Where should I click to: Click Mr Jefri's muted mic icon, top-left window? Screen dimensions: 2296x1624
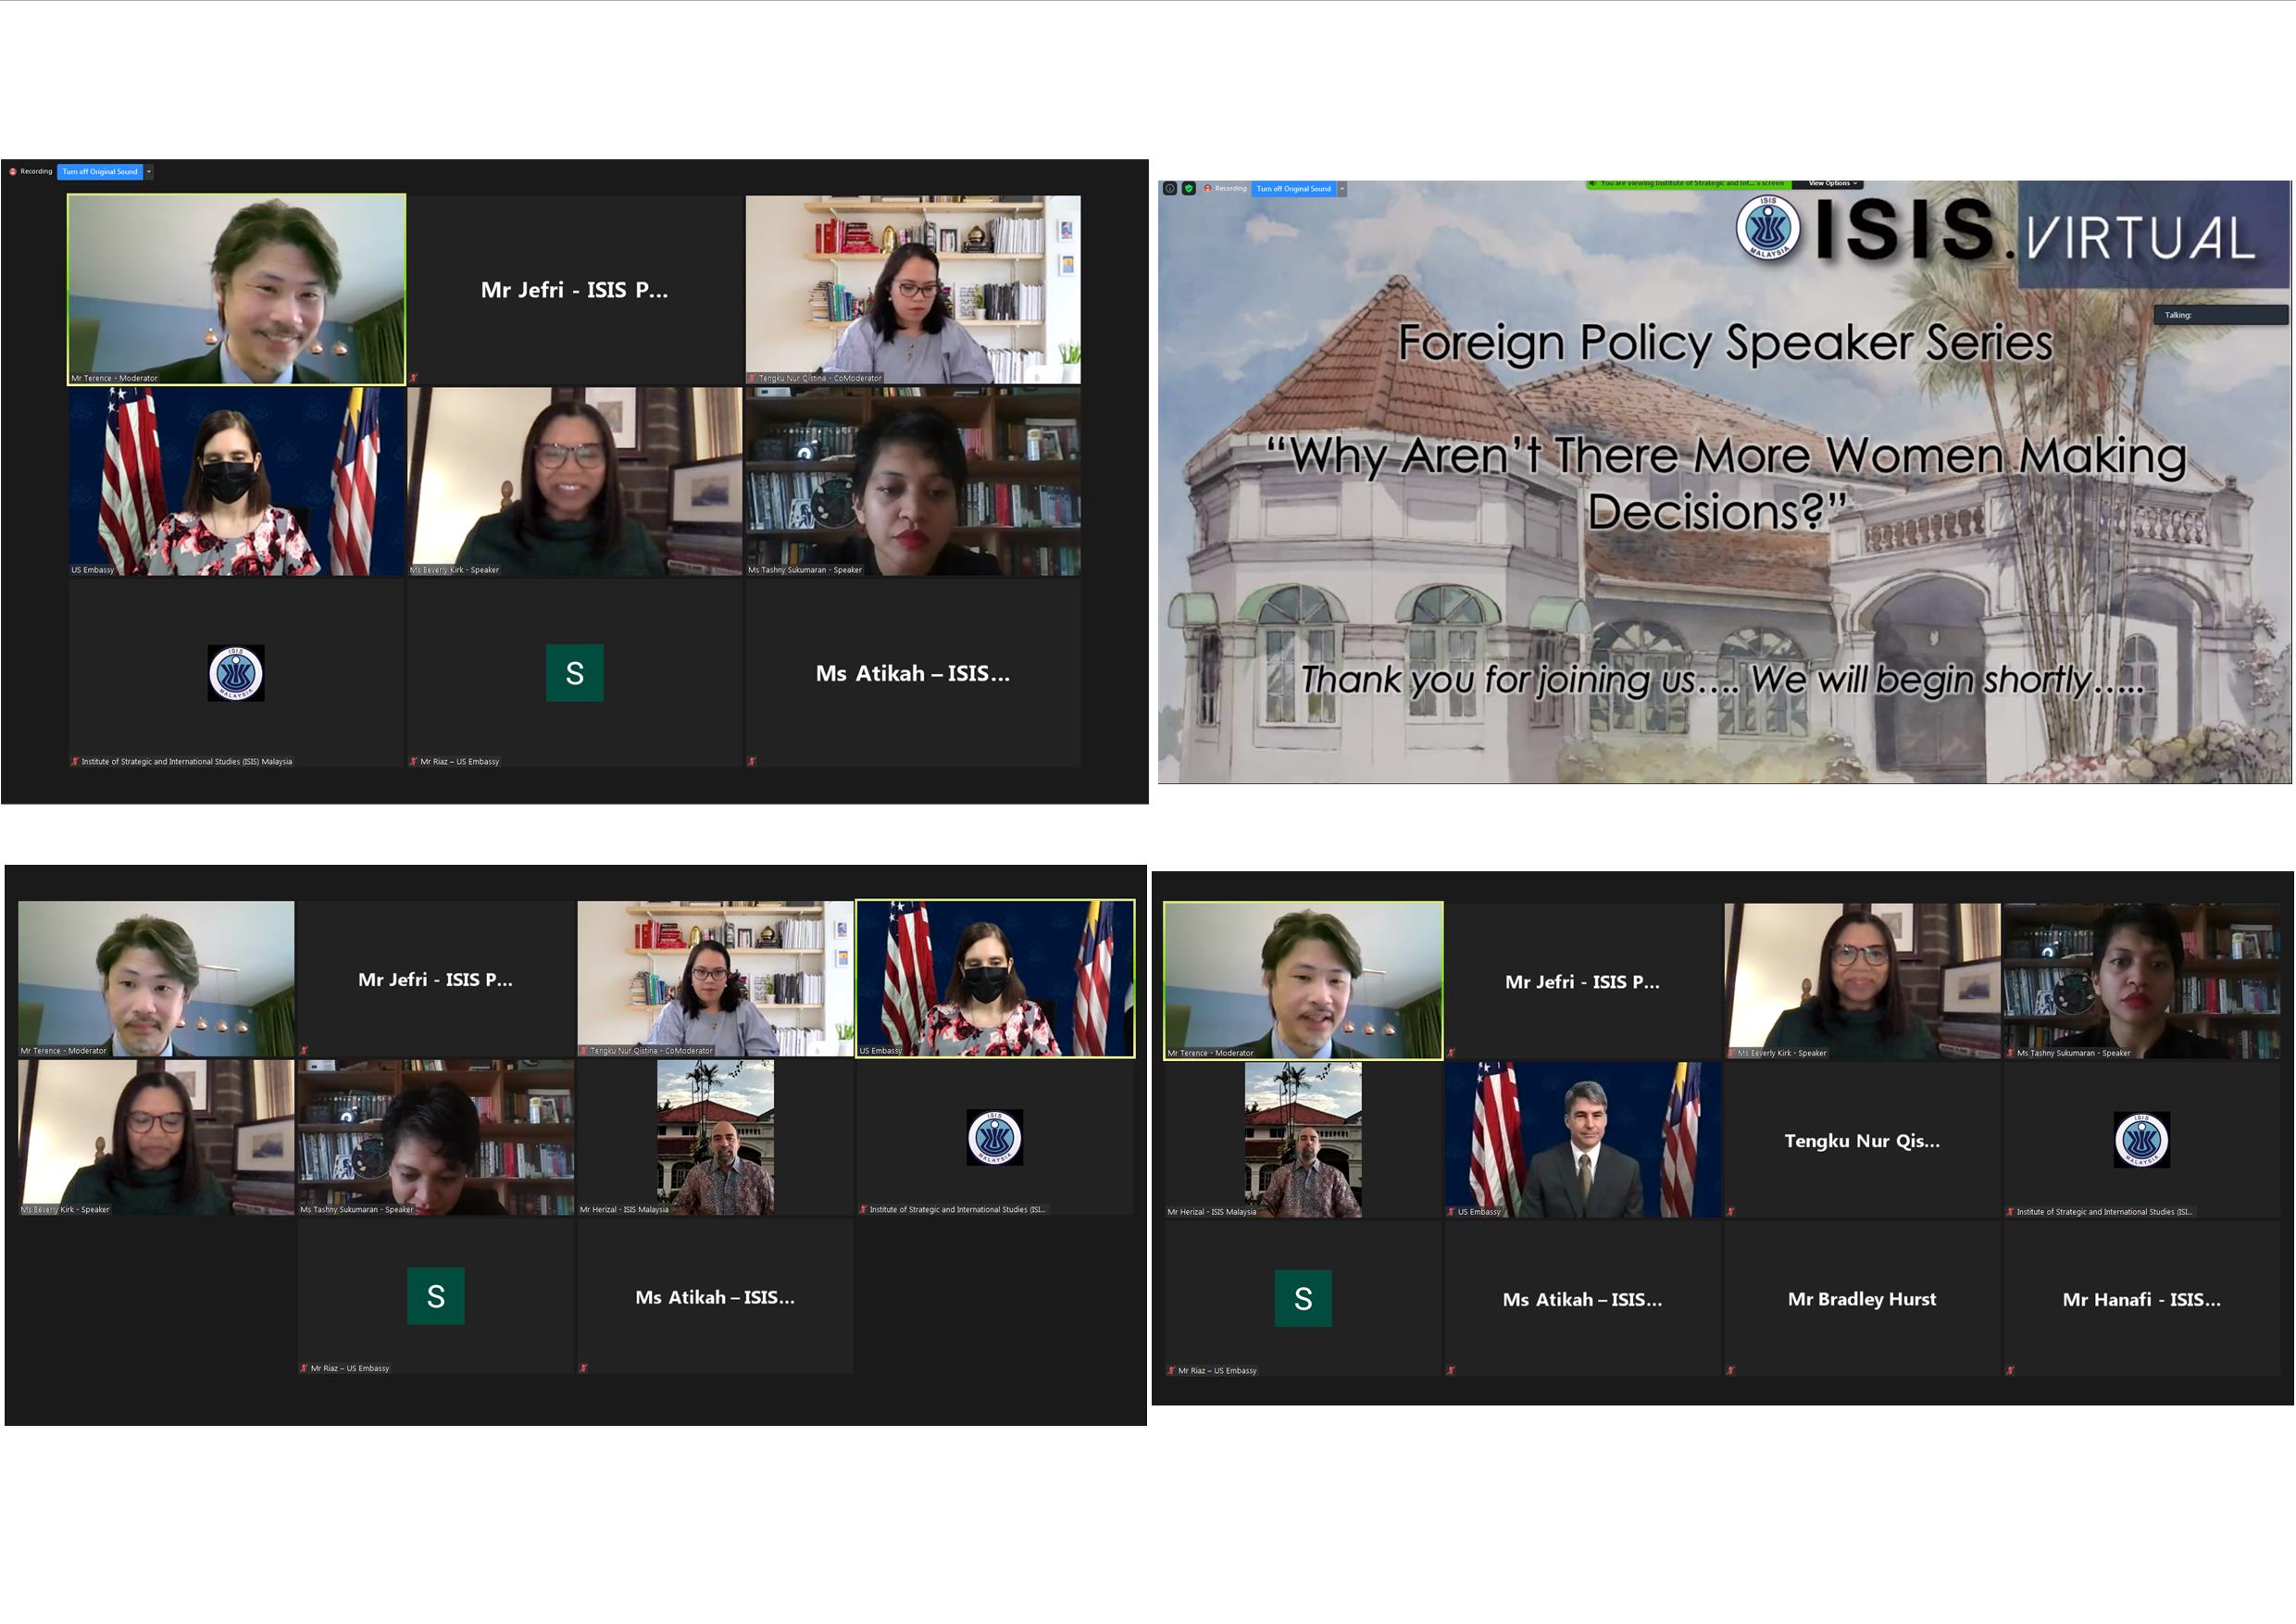[413, 378]
